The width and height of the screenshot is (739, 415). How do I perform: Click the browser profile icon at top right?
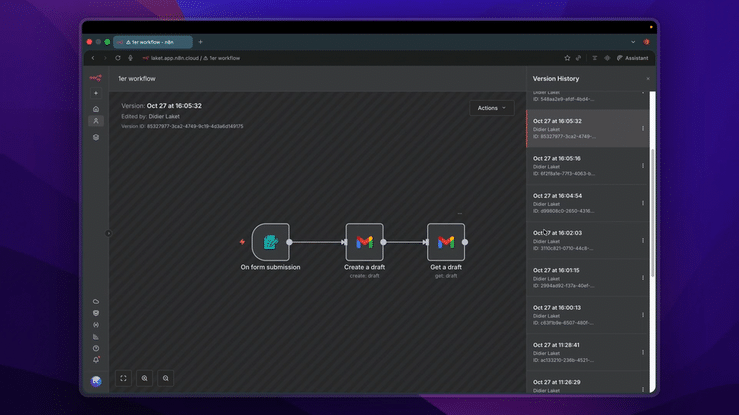click(x=646, y=42)
